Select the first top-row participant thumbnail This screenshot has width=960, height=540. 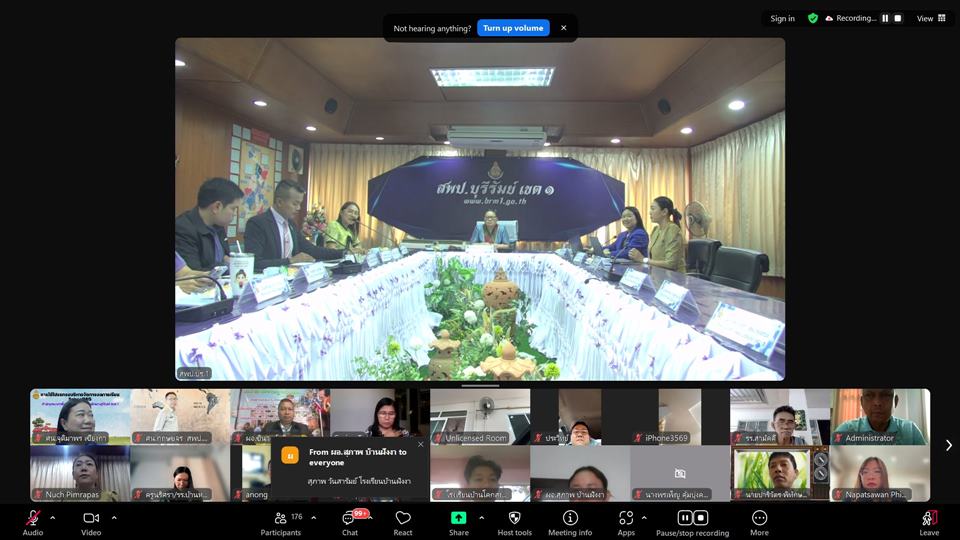click(x=80, y=417)
